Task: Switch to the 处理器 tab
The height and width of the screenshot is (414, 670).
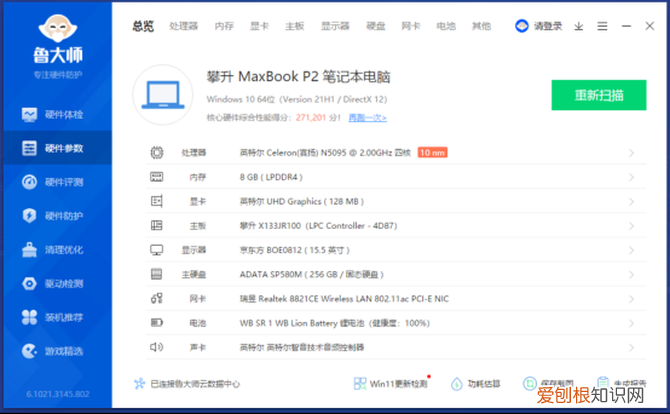Action: click(184, 26)
